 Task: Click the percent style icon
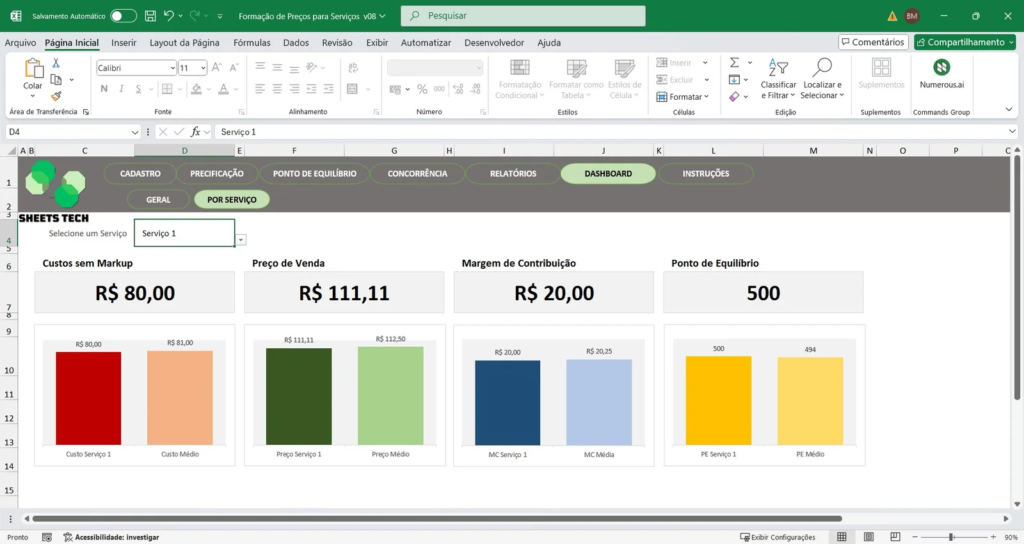pyautogui.click(x=422, y=89)
